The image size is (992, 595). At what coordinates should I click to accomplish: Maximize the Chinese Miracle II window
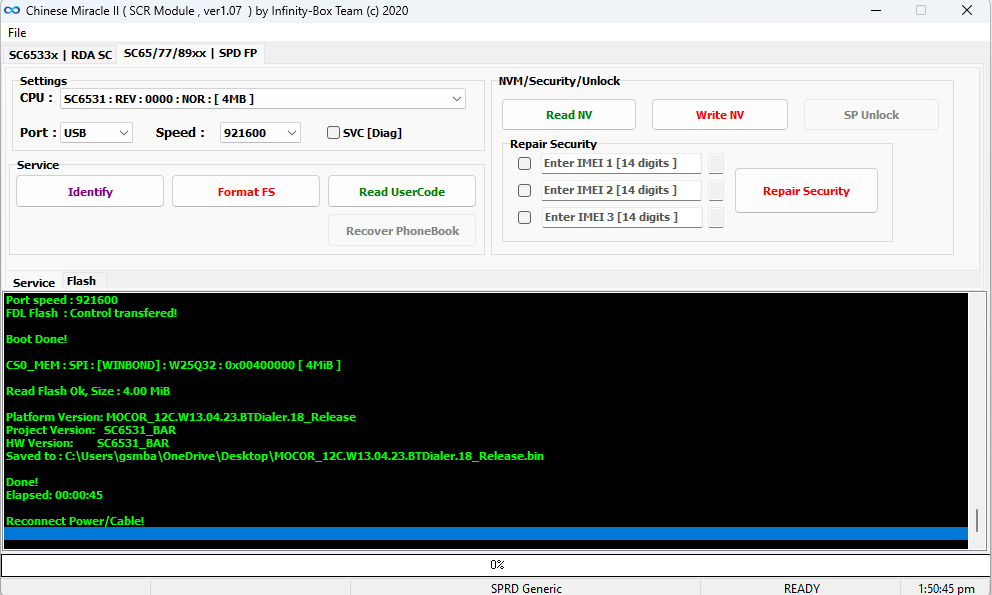pos(921,10)
